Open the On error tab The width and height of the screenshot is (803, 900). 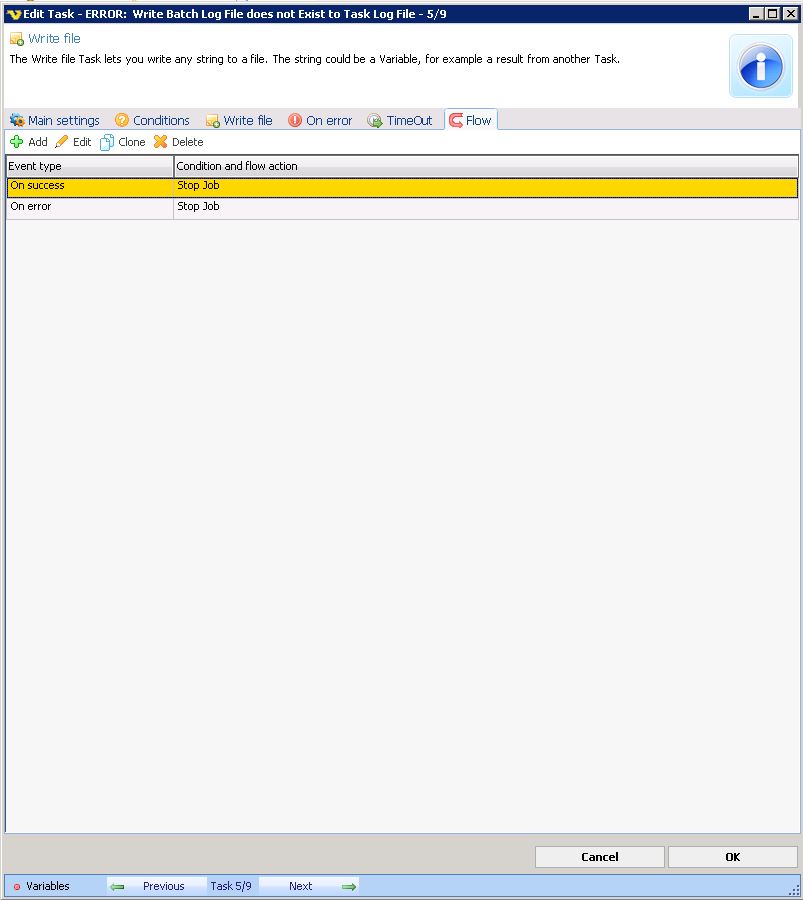pos(320,120)
